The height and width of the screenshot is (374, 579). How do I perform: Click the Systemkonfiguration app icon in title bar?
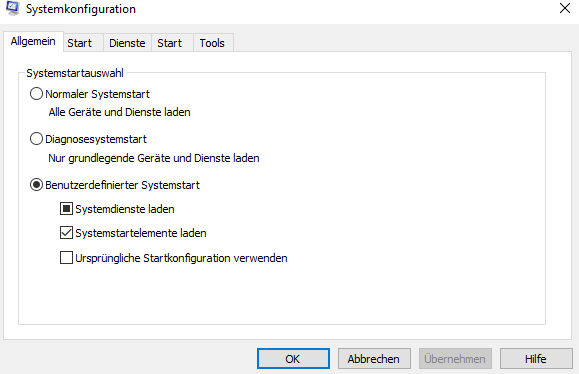point(13,8)
